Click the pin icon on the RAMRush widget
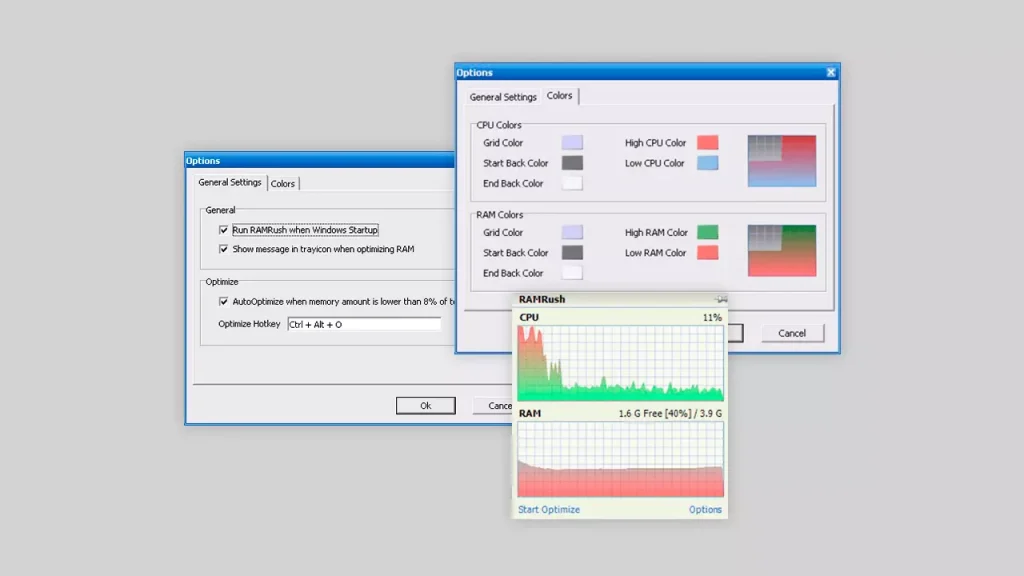Viewport: 1024px width, 576px height. point(721,299)
